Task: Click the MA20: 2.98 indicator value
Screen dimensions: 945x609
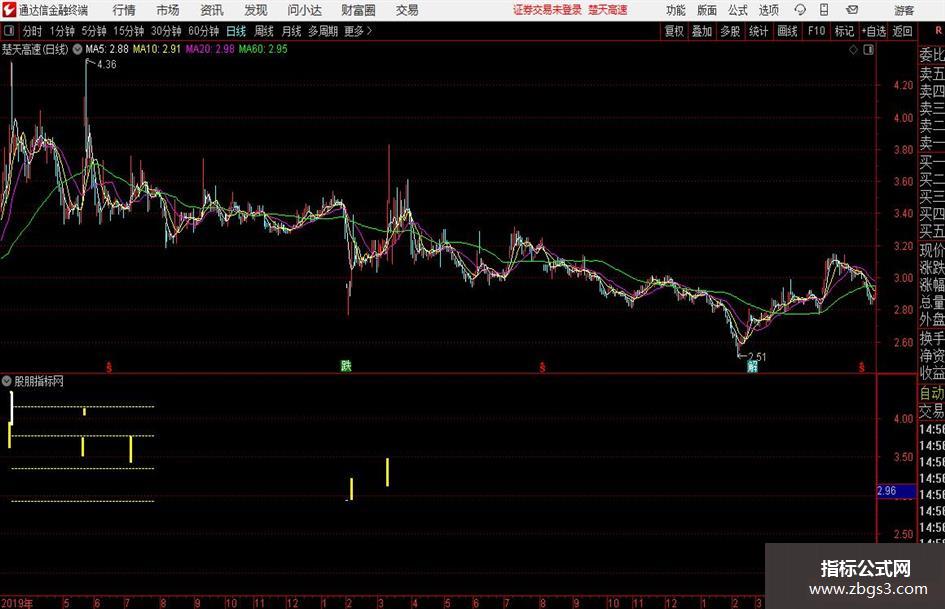Action: [210, 49]
